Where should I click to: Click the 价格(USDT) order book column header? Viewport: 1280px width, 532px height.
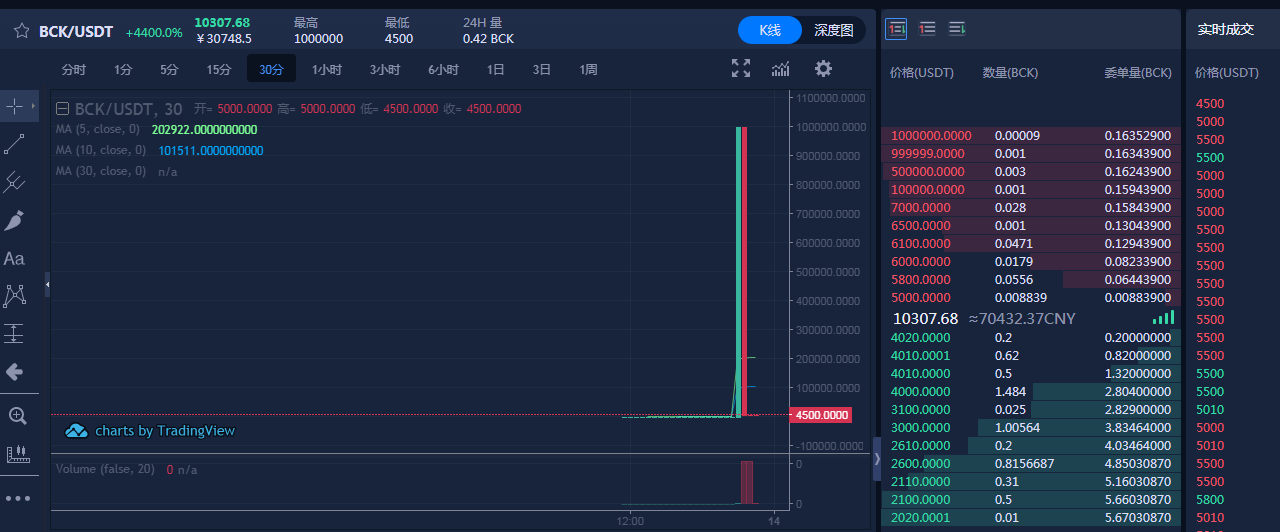921,74
